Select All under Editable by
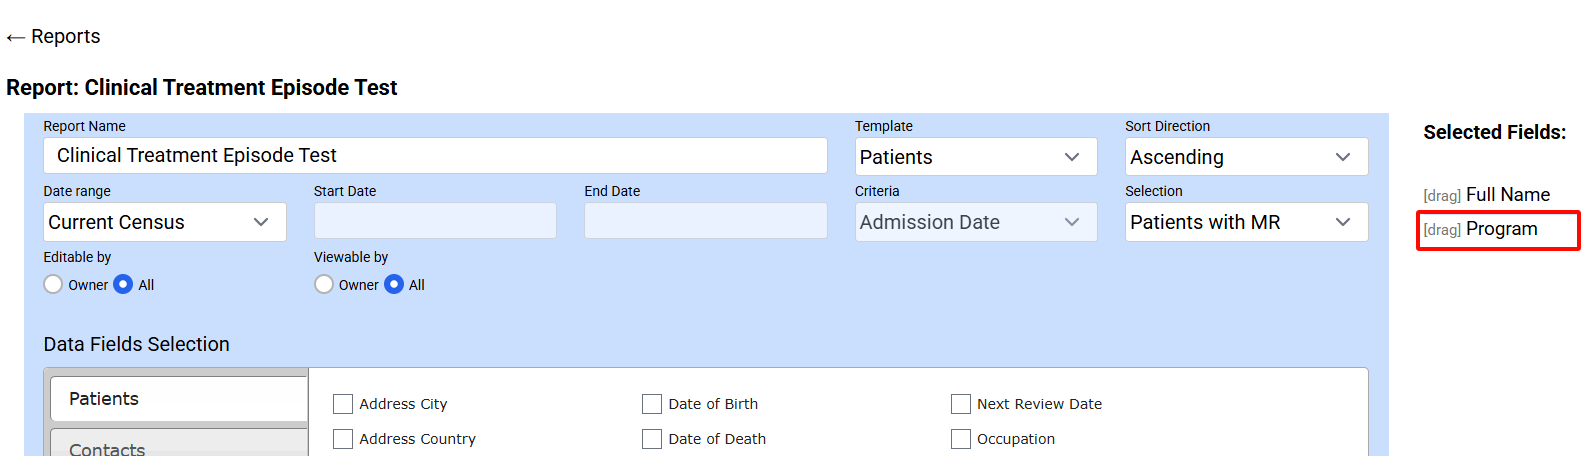1581x456 pixels. pos(124,285)
